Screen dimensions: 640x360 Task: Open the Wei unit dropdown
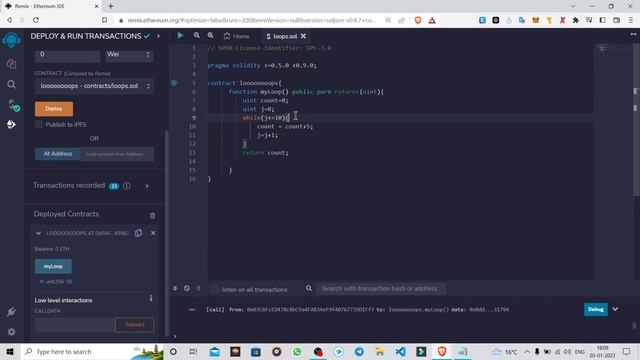click(x=129, y=55)
